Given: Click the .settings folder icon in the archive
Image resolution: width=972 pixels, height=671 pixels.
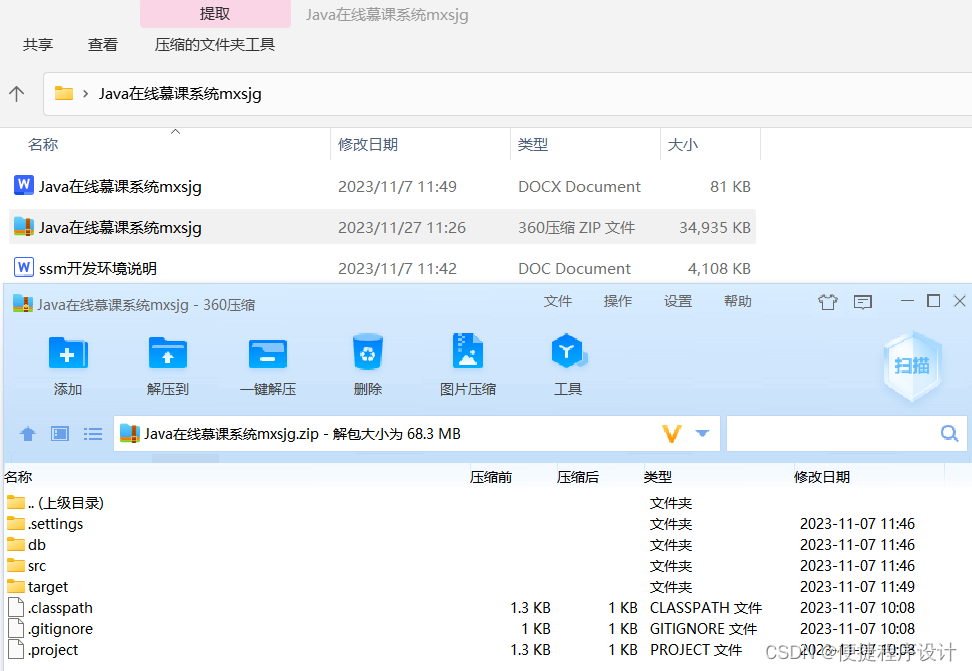Looking at the screenshot, I should [16, 523].
